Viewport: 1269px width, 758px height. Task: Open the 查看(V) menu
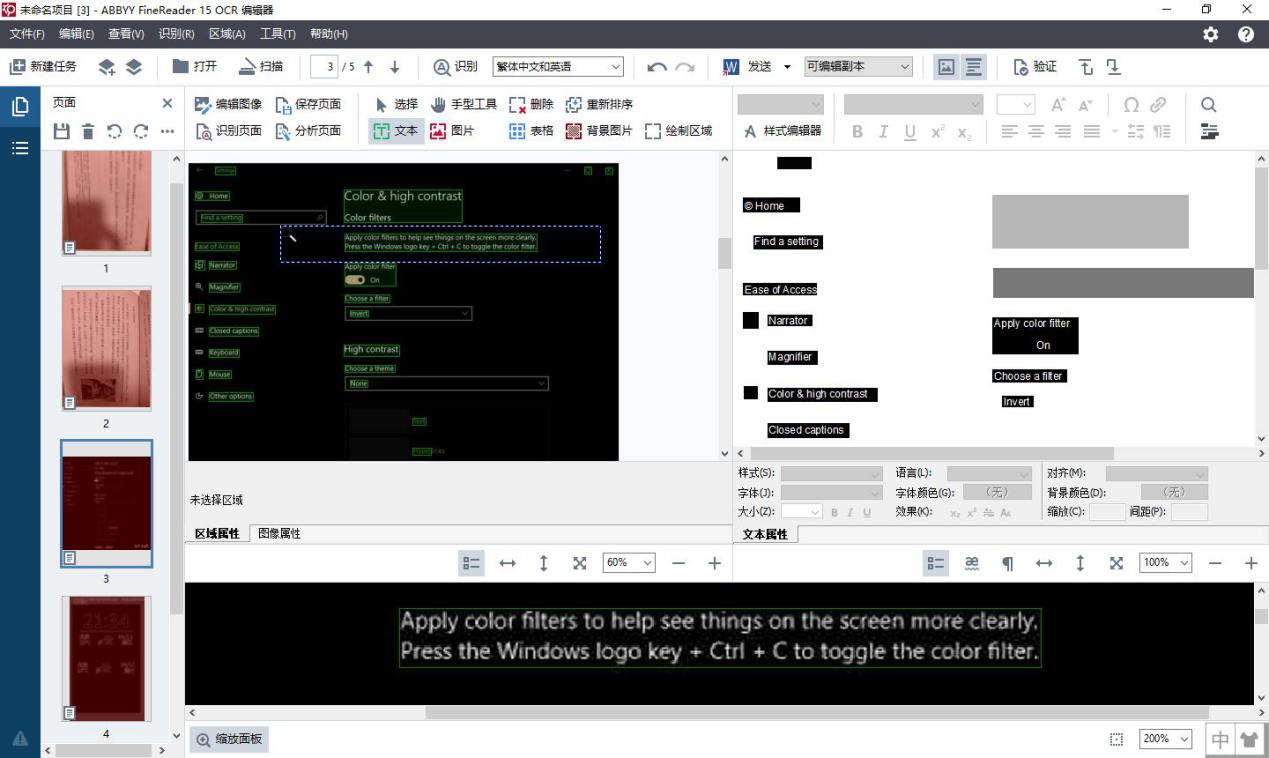(x=126, y=34)
